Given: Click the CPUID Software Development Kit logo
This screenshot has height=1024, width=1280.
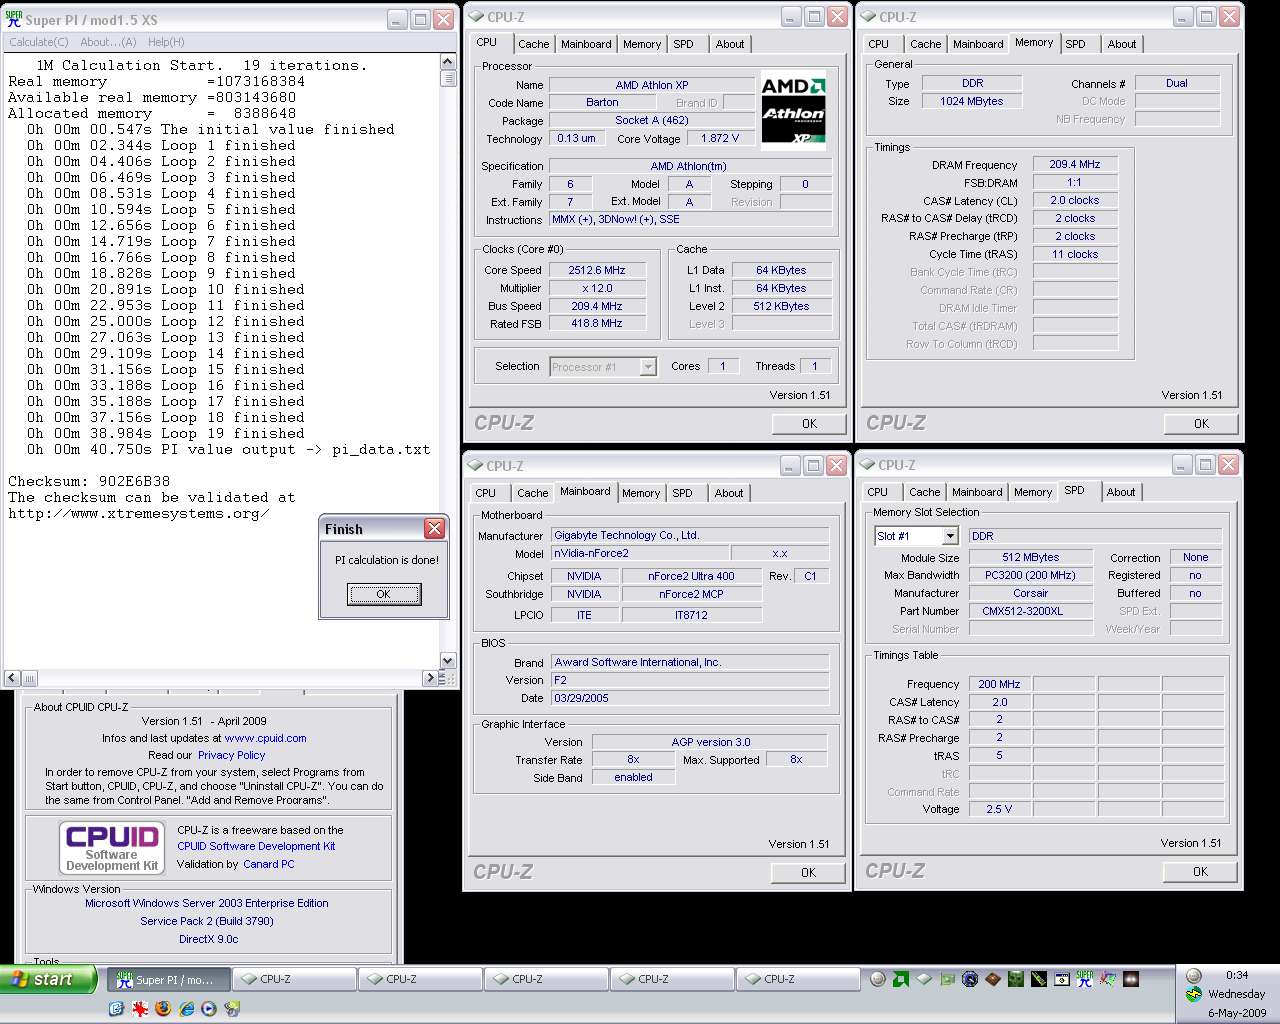Looking at the screenshot, I should tap(112, 847).
